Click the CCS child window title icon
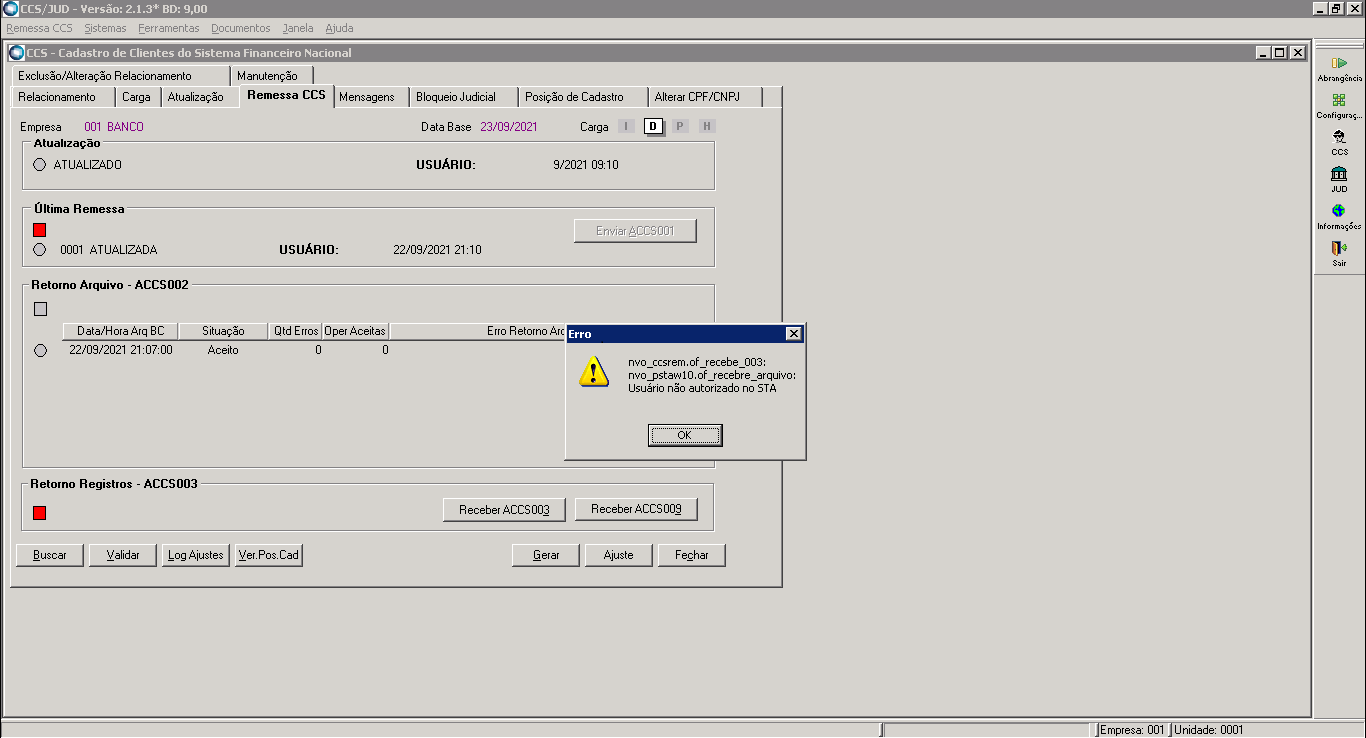Image resolution: width=1366 pixels, height=738 pixels. (x=16, y=53)
